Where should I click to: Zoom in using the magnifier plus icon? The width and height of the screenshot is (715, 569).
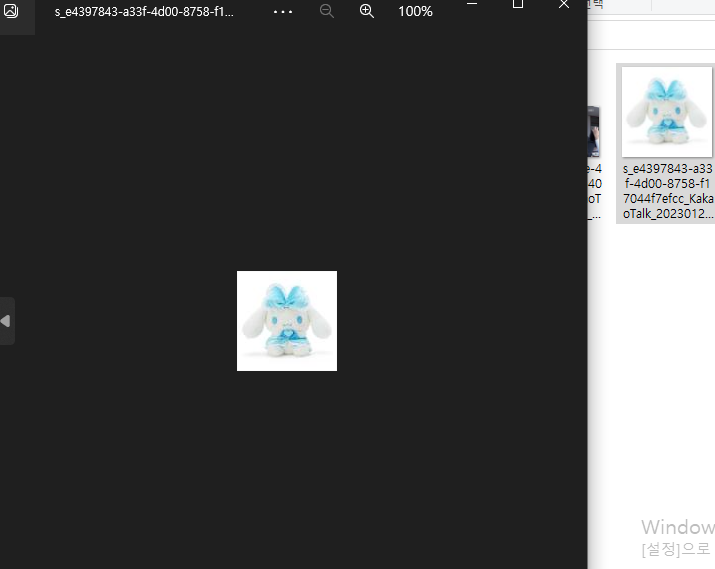(367, 11)
